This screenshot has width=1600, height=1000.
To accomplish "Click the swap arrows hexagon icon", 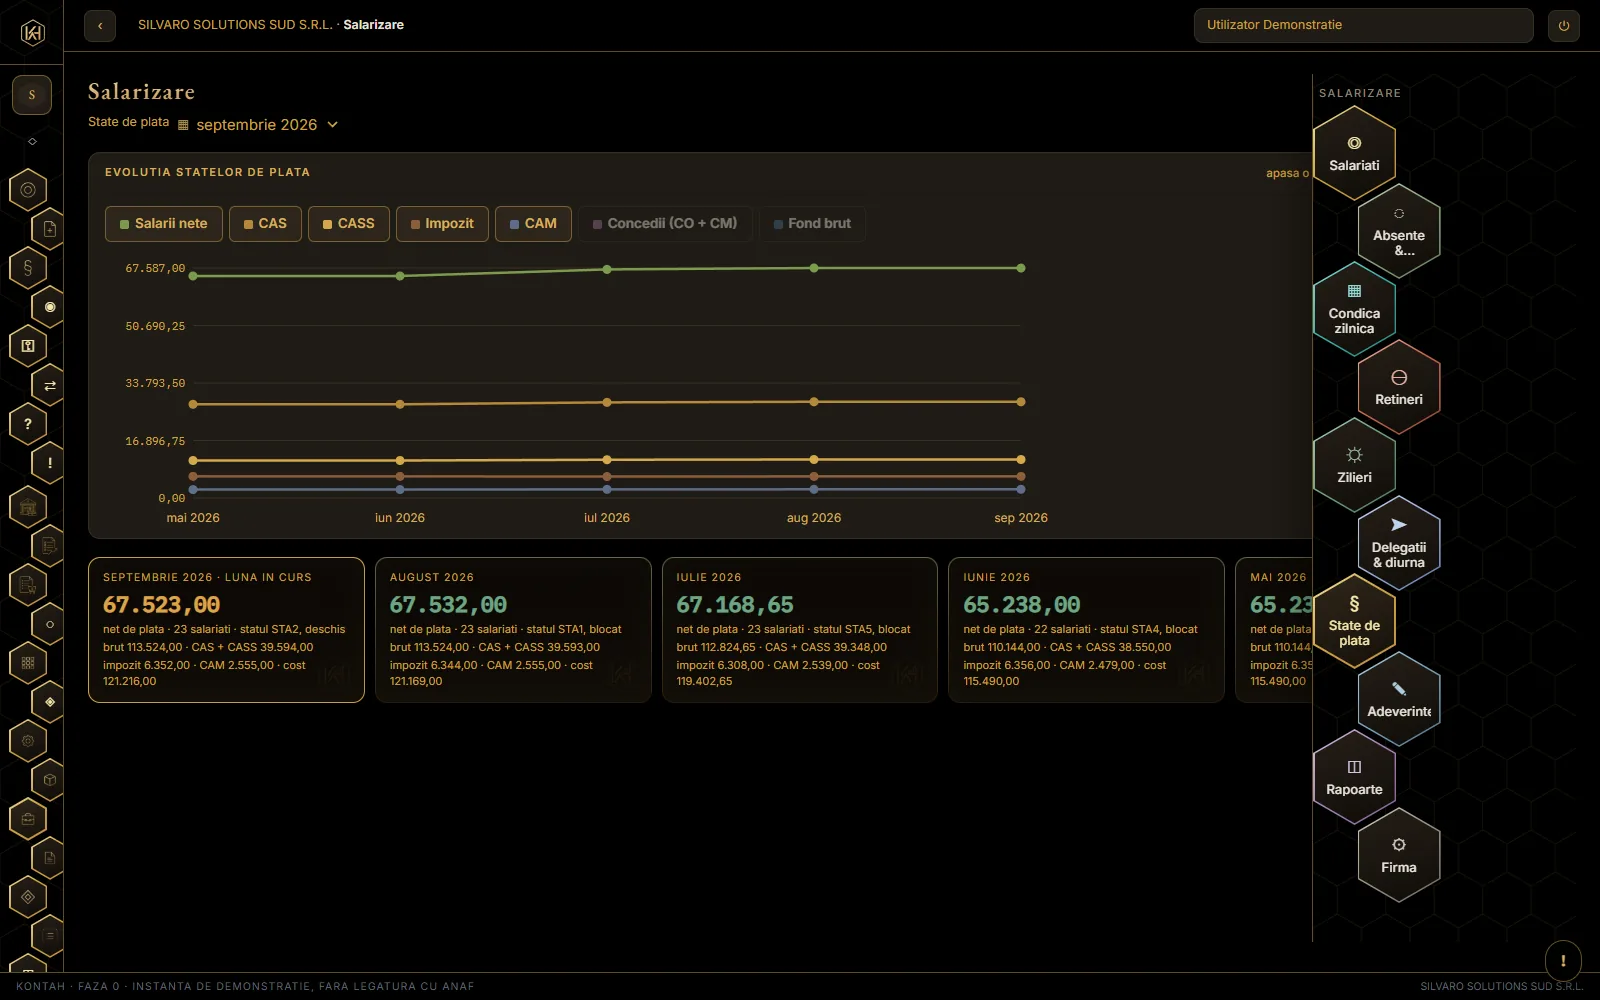I will [x=50, y=385].
